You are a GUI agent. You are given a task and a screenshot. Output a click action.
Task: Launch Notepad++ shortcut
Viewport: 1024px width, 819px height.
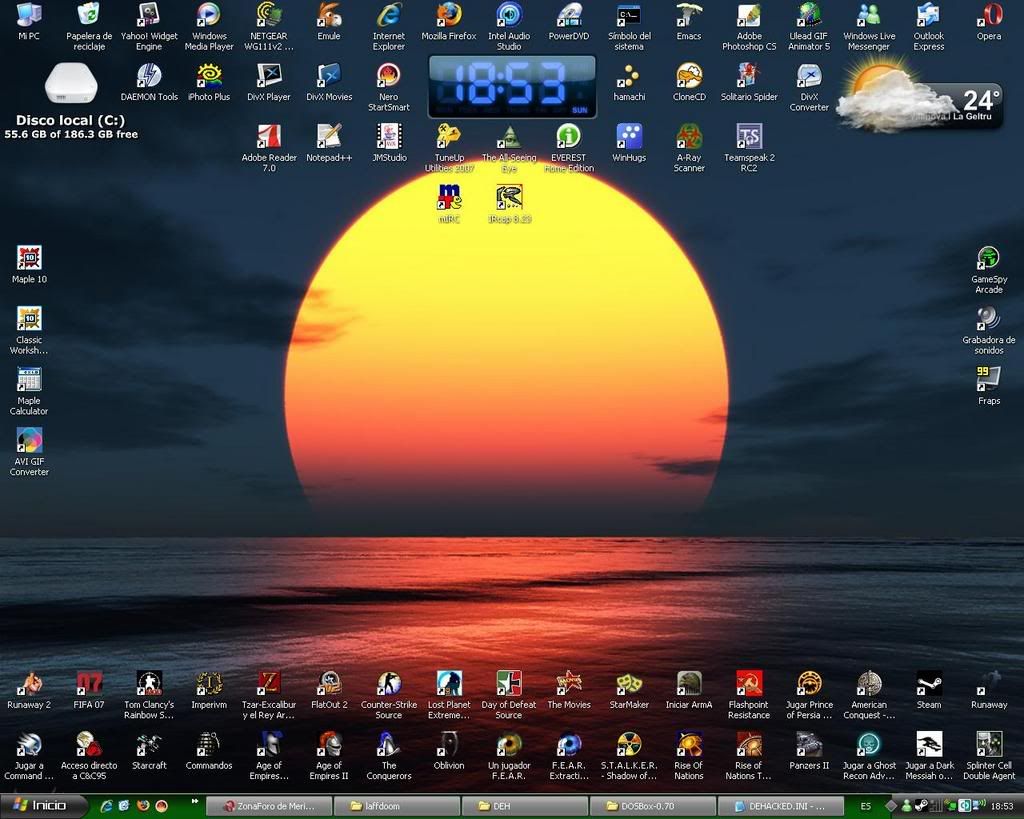click(x=329, y=137)
